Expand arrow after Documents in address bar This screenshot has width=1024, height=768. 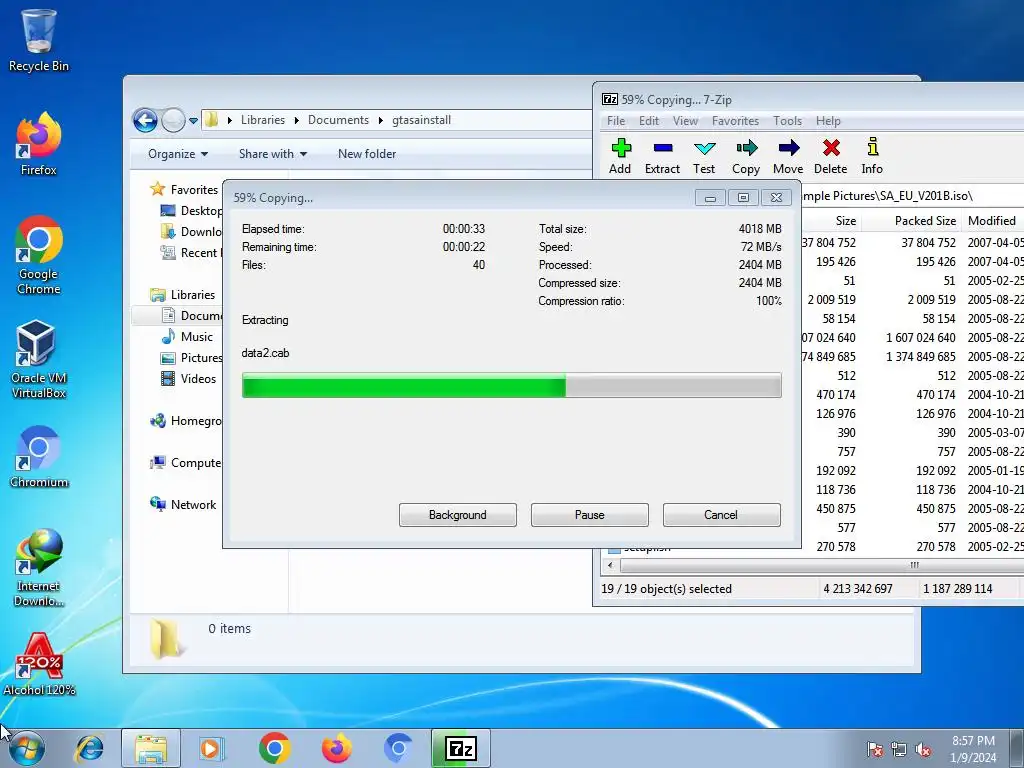pos(381,120)
